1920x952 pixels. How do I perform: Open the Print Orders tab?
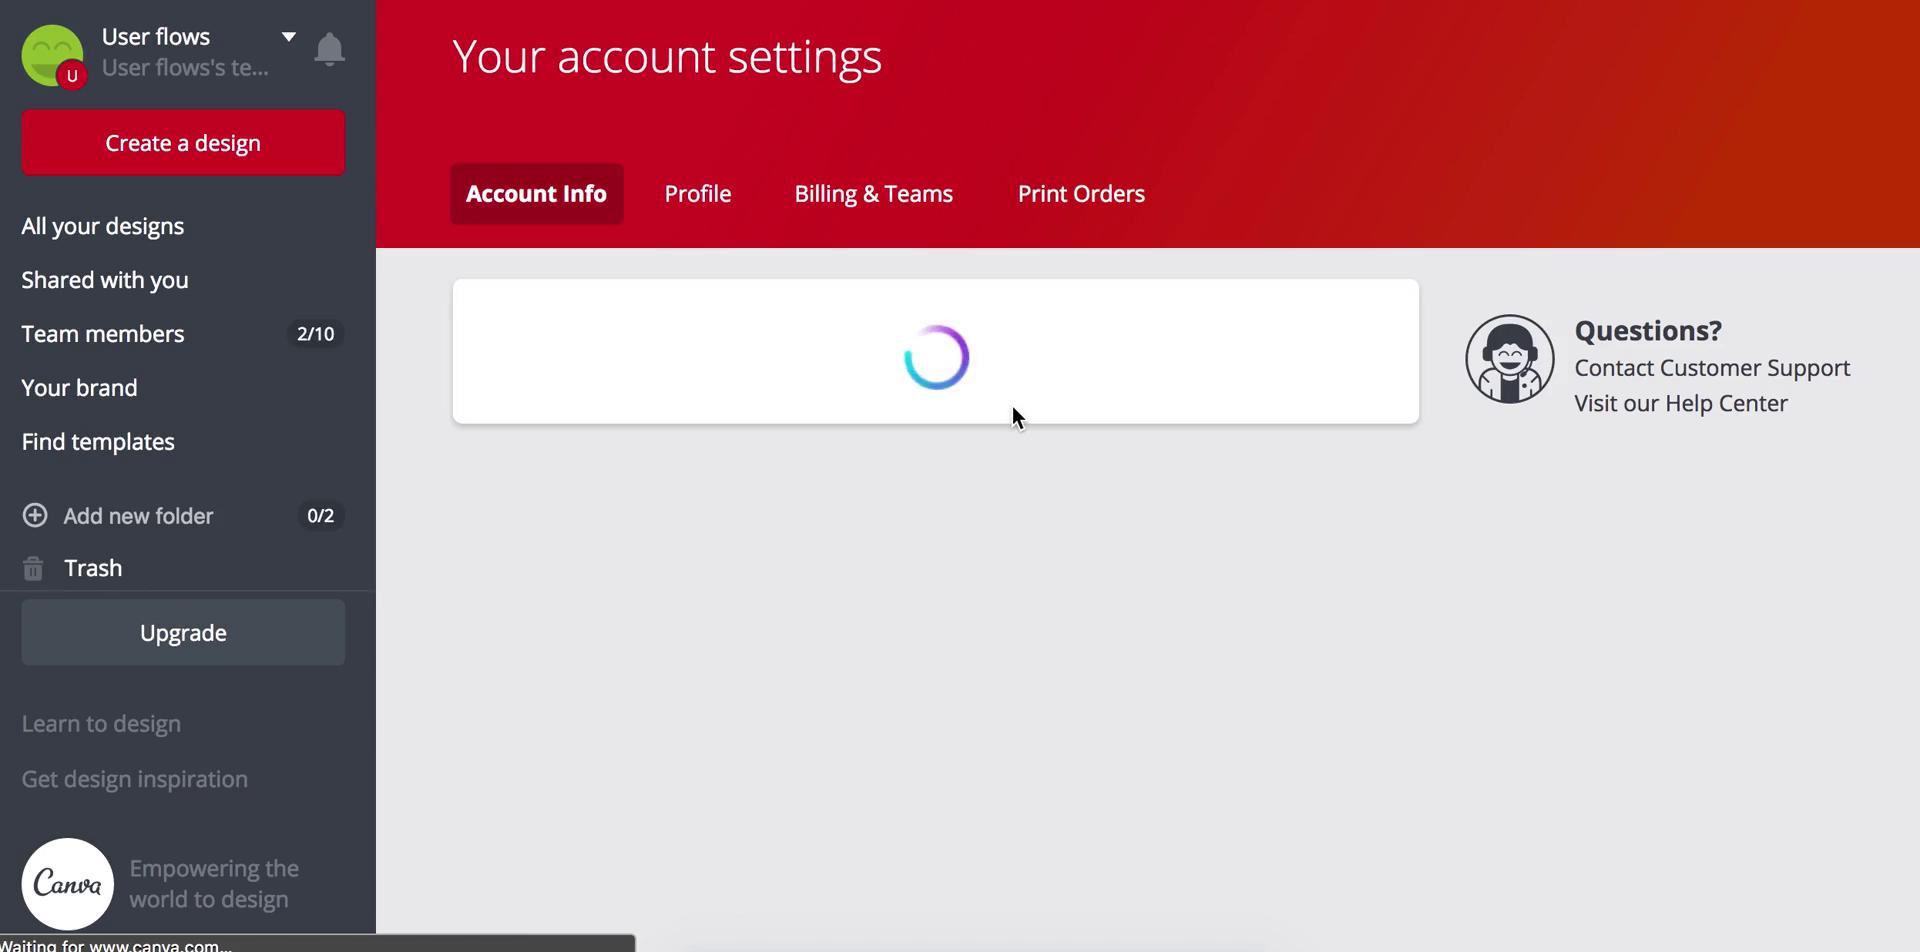(1081, 194)
